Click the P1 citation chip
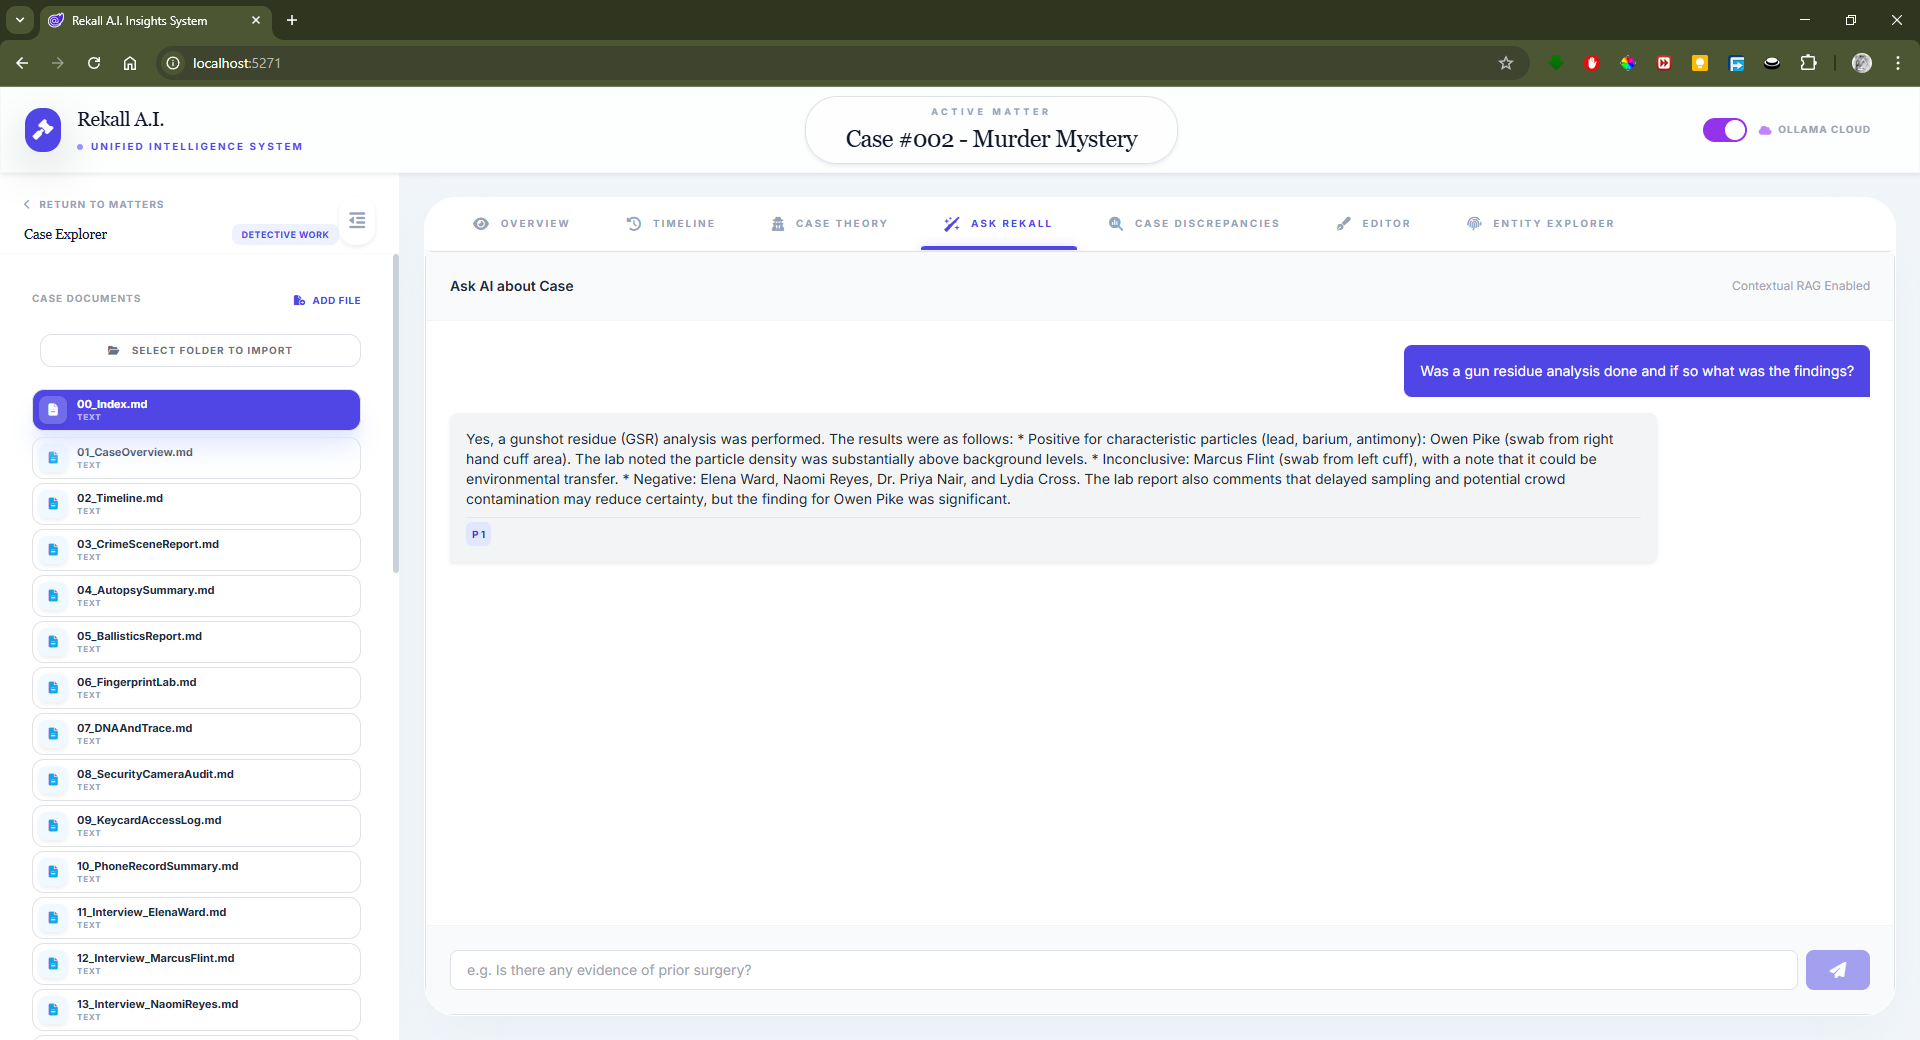Viewport: 1920px width, 1040px height. (478, 534)
